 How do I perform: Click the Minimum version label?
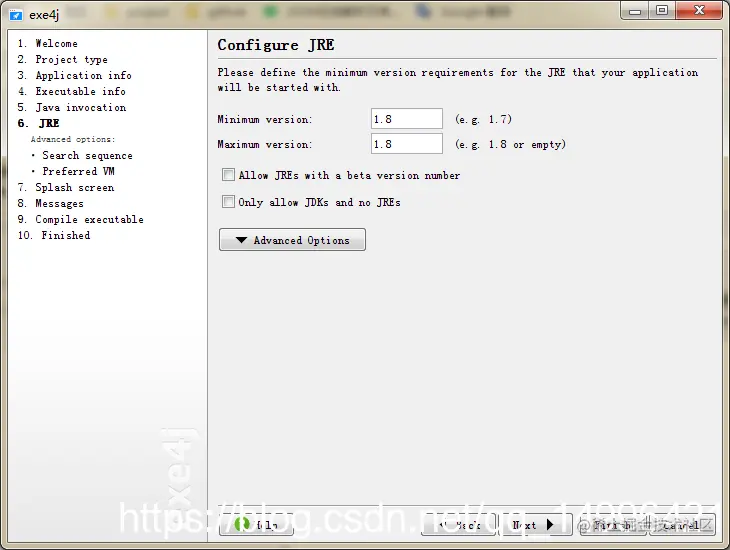point(264,120)
